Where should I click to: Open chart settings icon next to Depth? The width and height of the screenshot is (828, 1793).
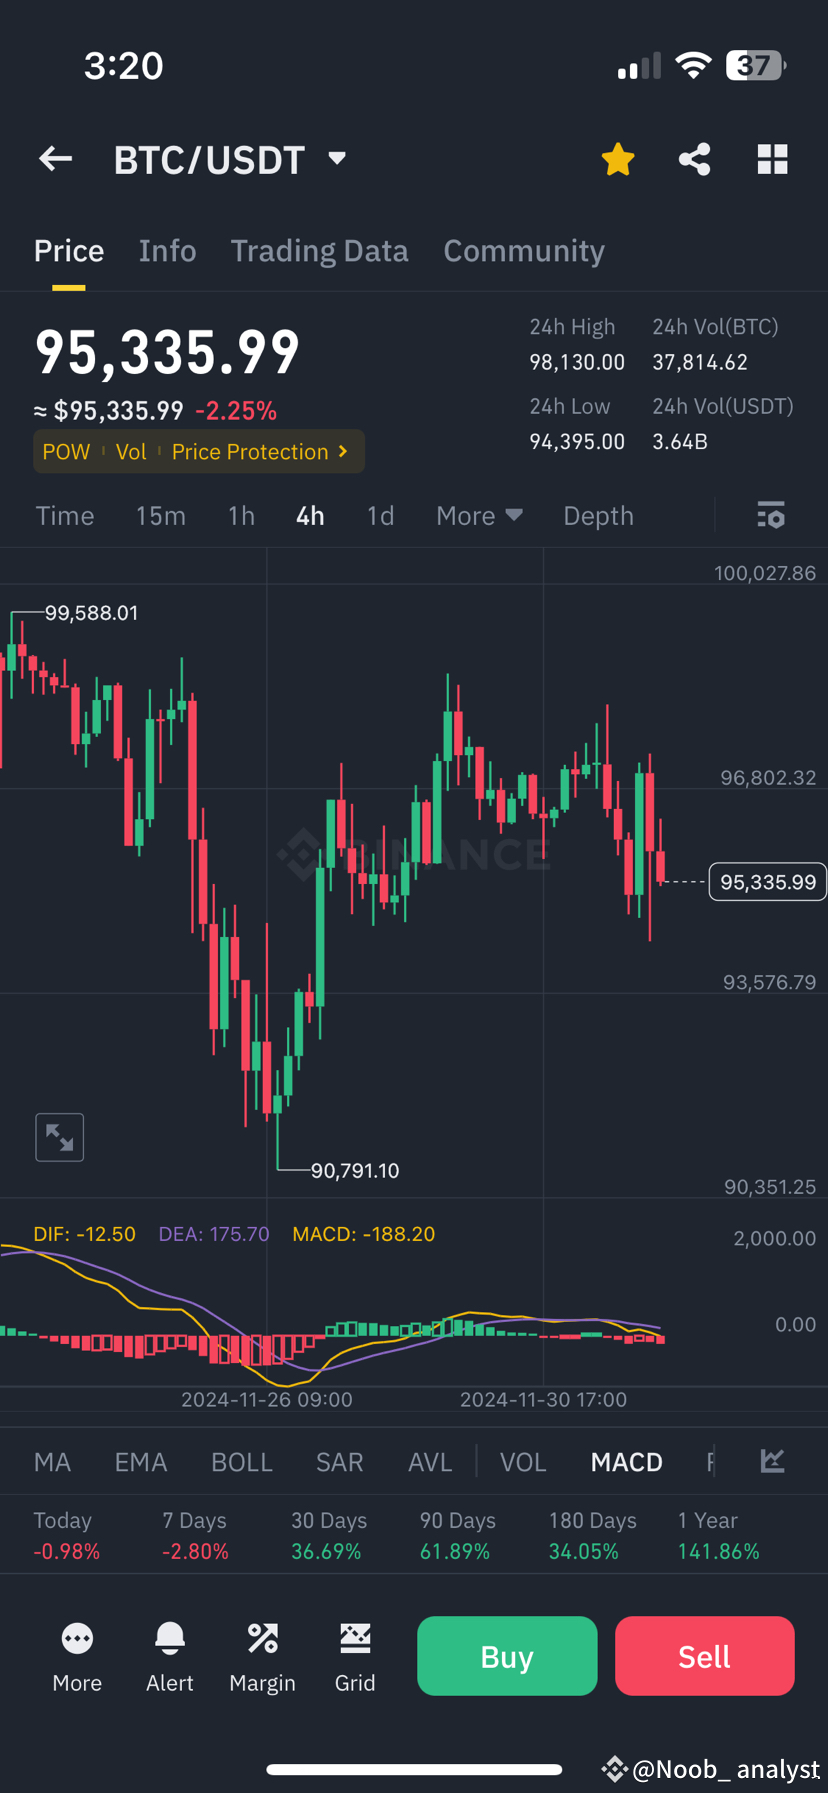pos(770,515)
